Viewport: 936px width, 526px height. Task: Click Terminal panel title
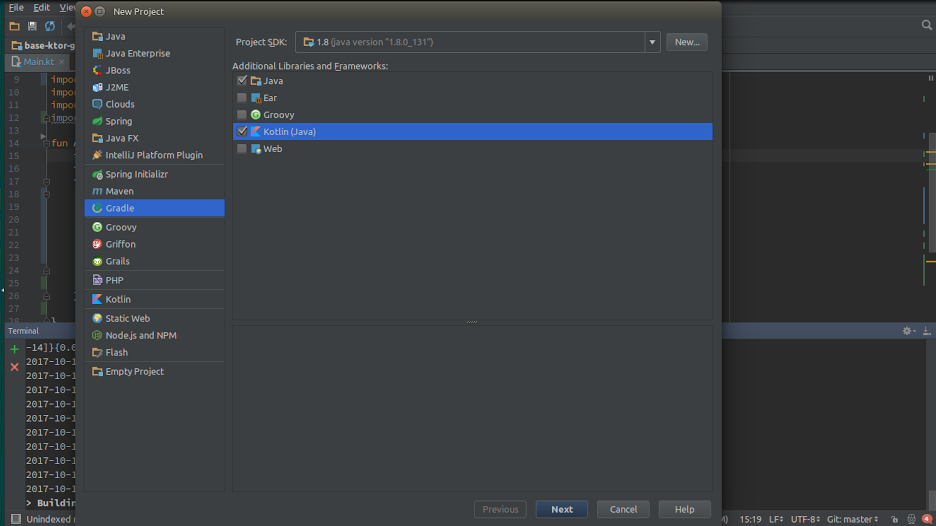(23, 331)
